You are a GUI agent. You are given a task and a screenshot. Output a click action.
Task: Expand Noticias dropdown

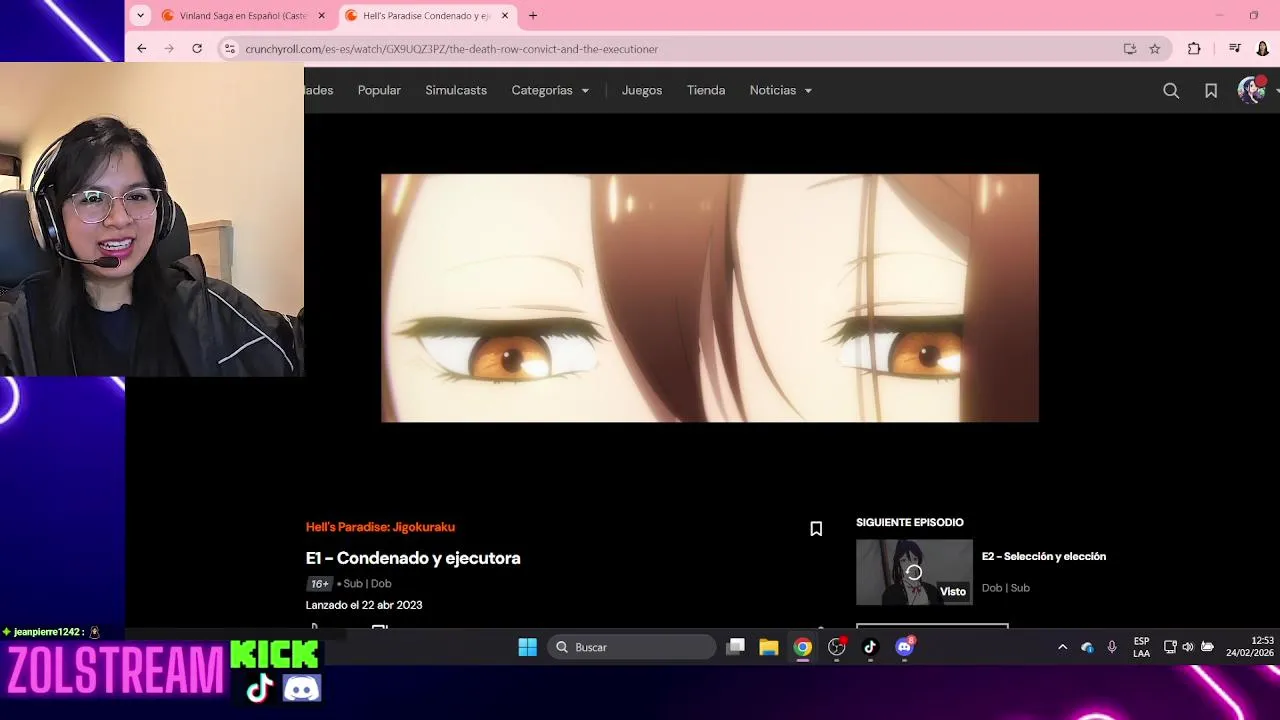(x=781, y=90)
